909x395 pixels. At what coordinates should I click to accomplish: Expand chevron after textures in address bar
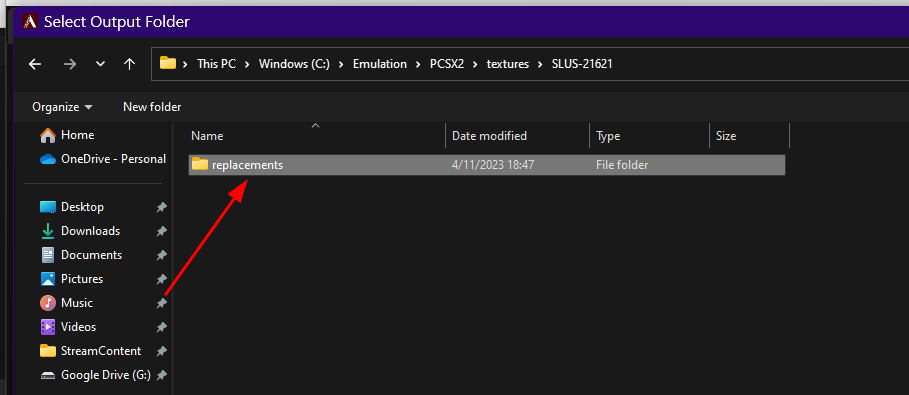click(540, 64)
